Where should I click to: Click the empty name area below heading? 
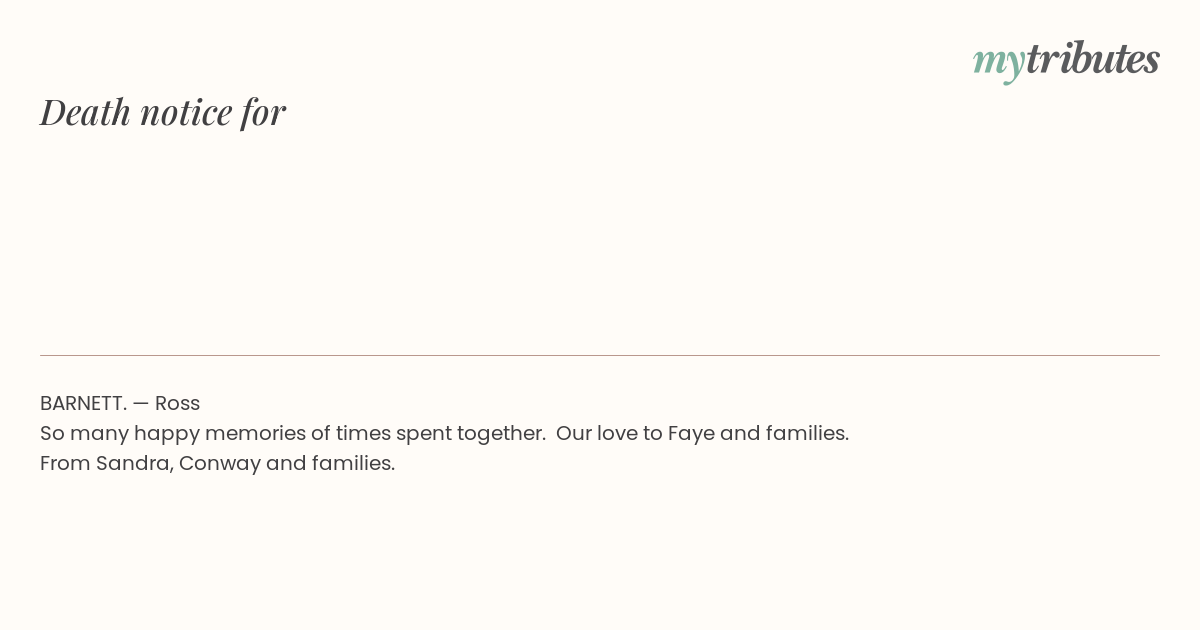[x=600, y=240]
